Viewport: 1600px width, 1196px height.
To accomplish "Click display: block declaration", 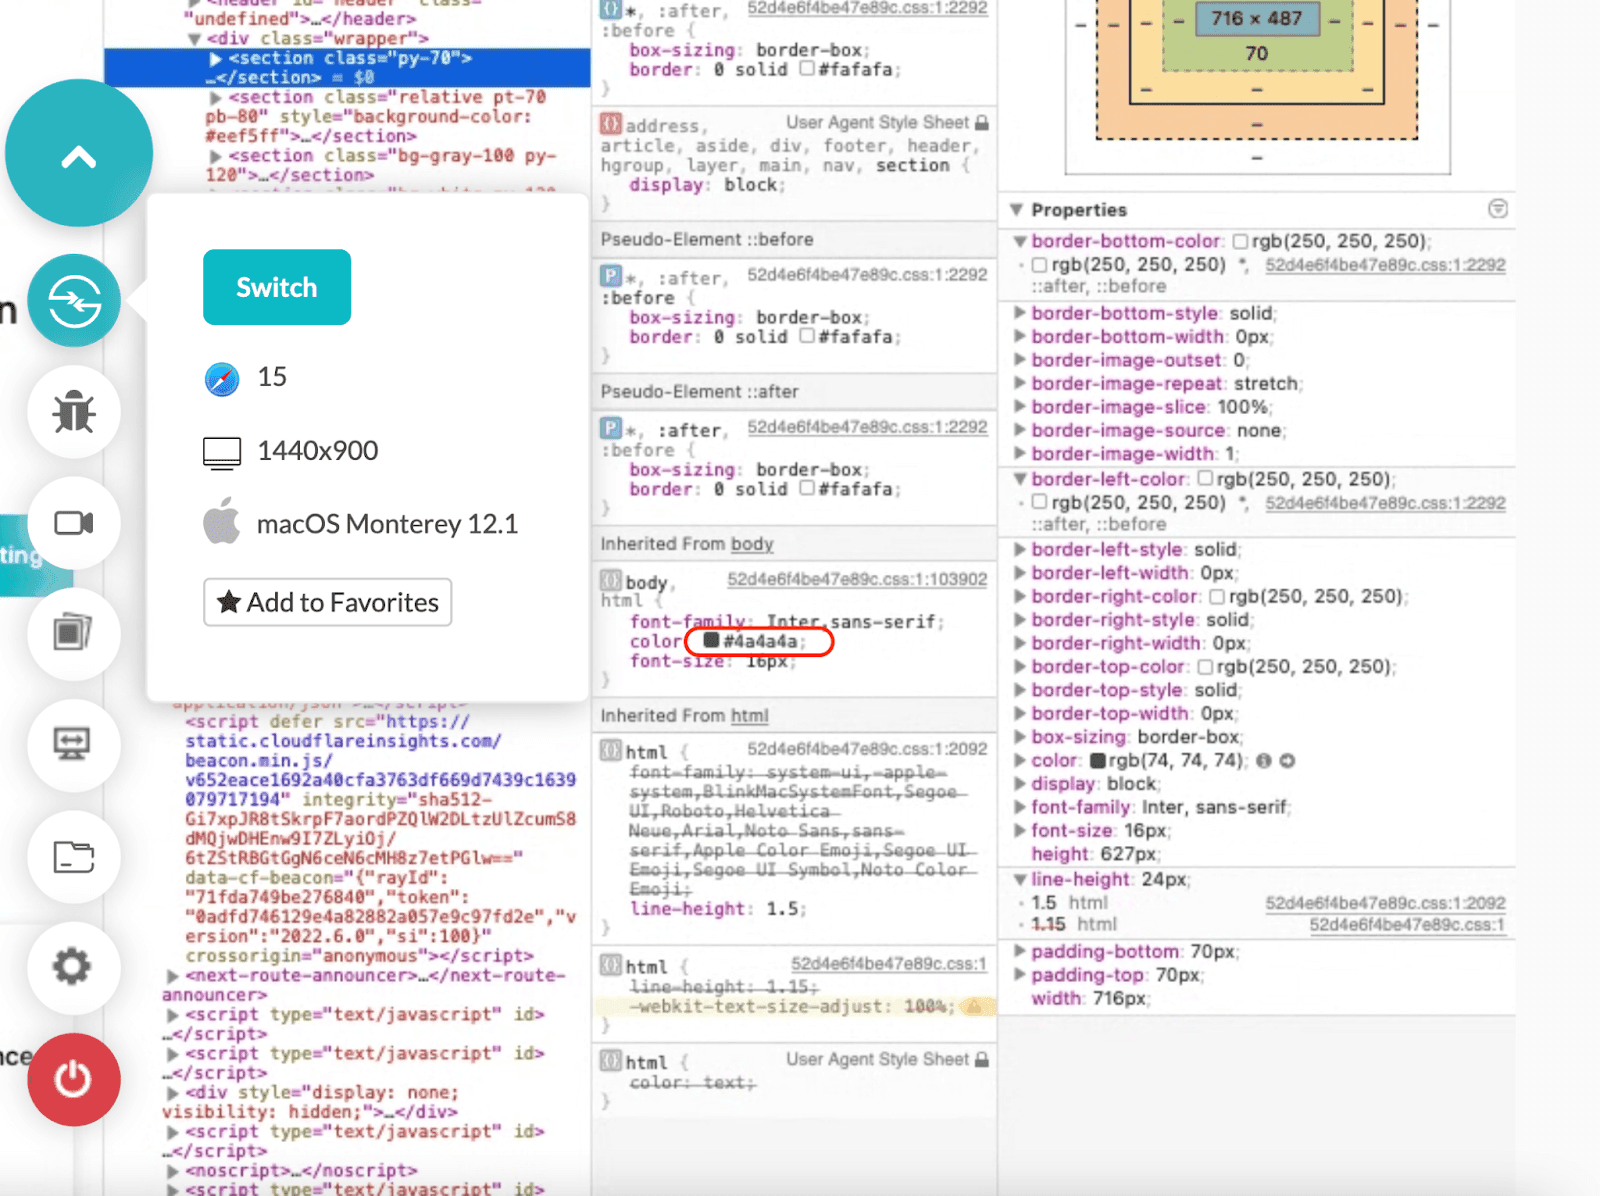I will point(707,185).
